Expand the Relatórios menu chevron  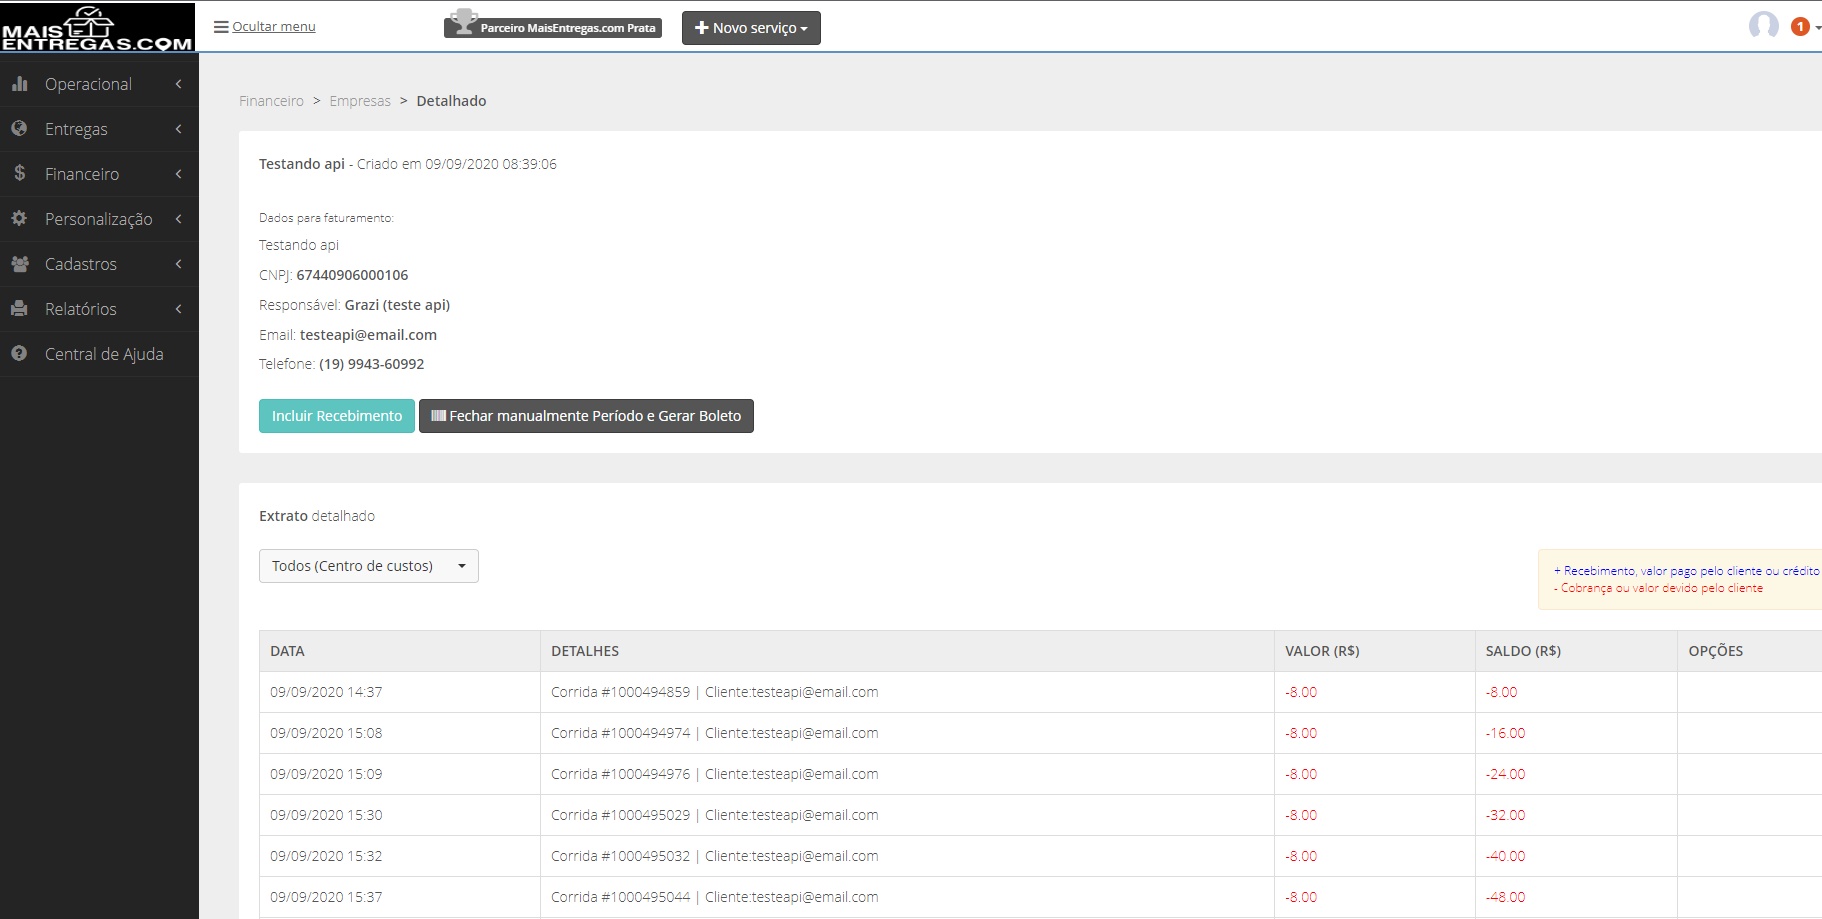coord(179,309)
